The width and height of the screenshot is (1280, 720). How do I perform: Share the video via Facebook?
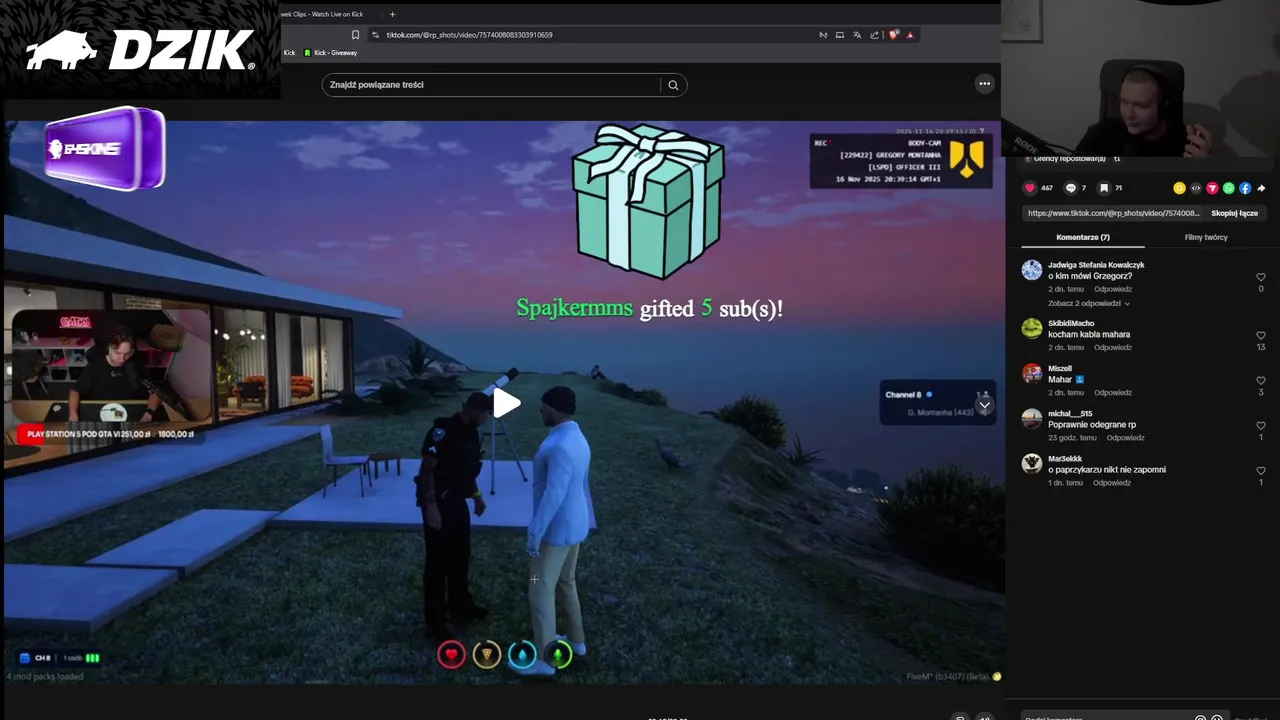tap(1245, 188)
